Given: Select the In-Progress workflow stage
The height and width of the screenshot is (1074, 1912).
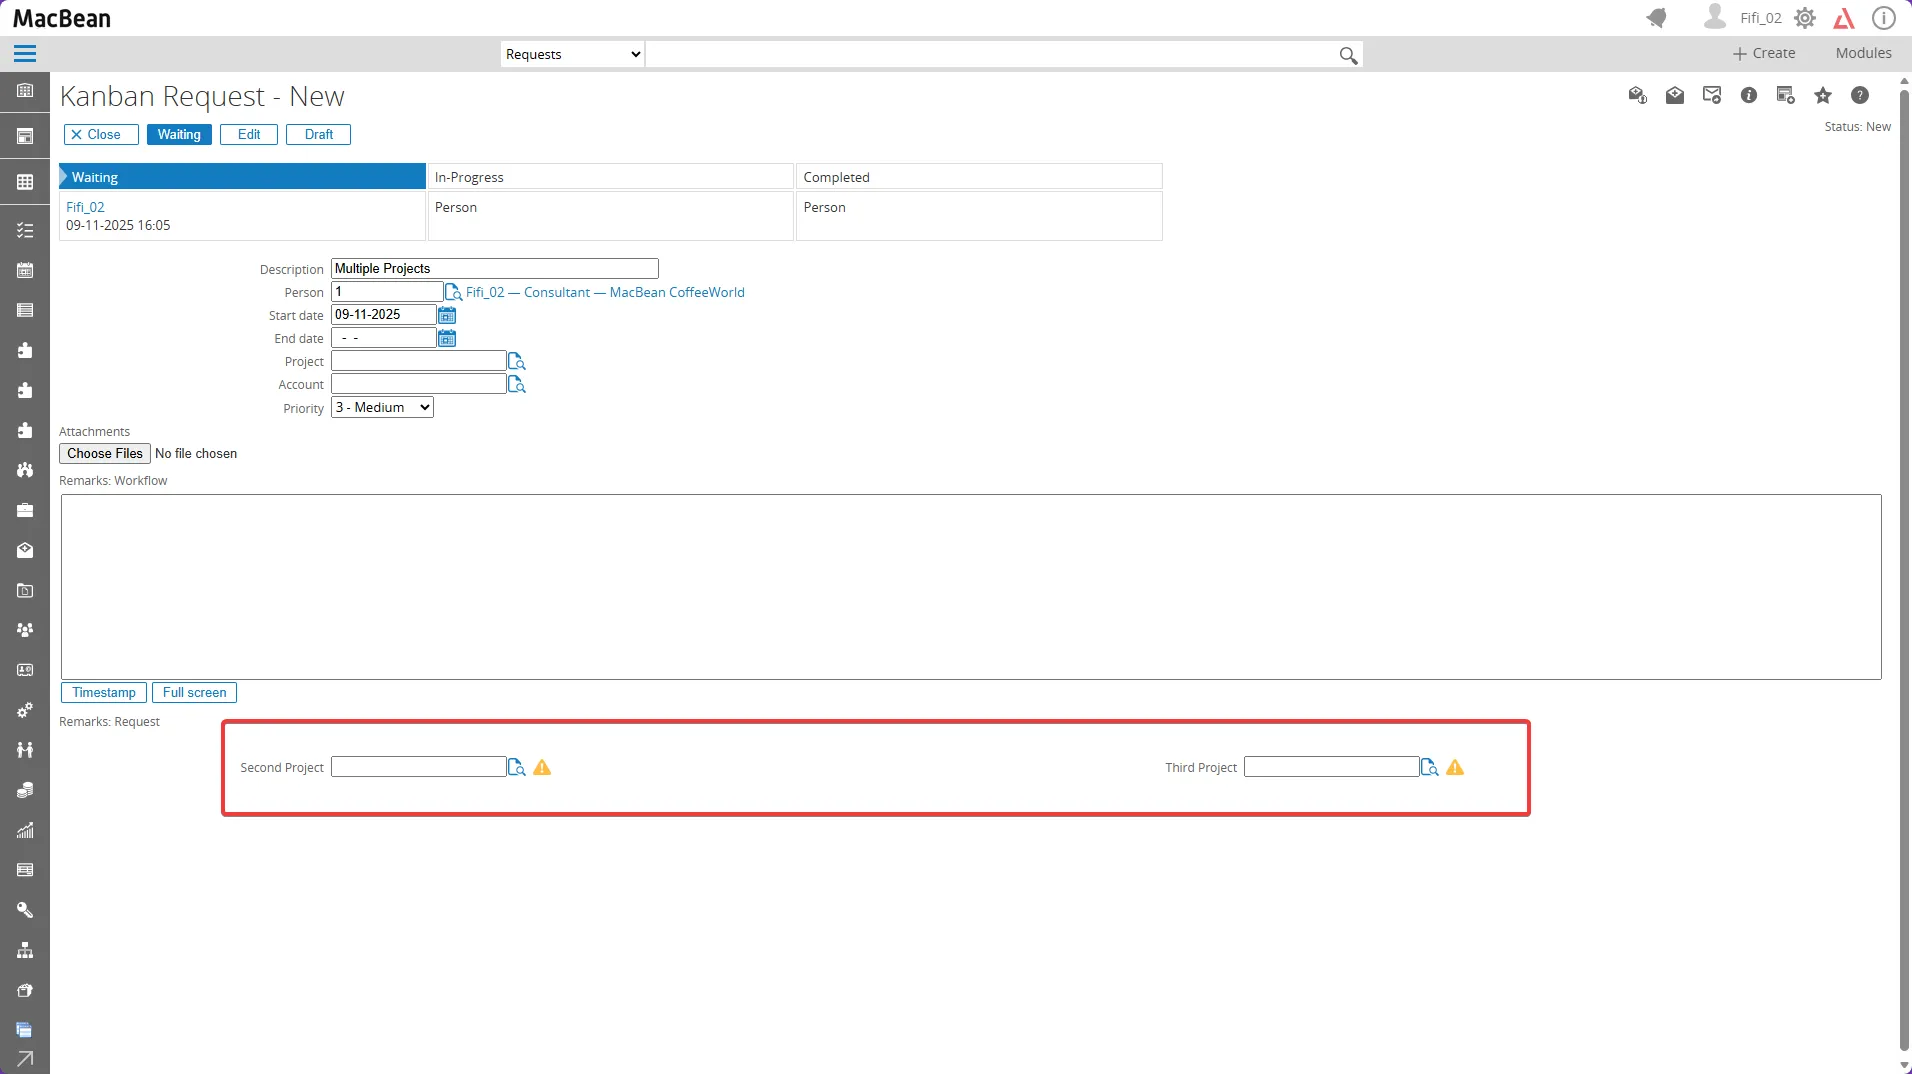Looking at the screenshot, I should [610, 177].
